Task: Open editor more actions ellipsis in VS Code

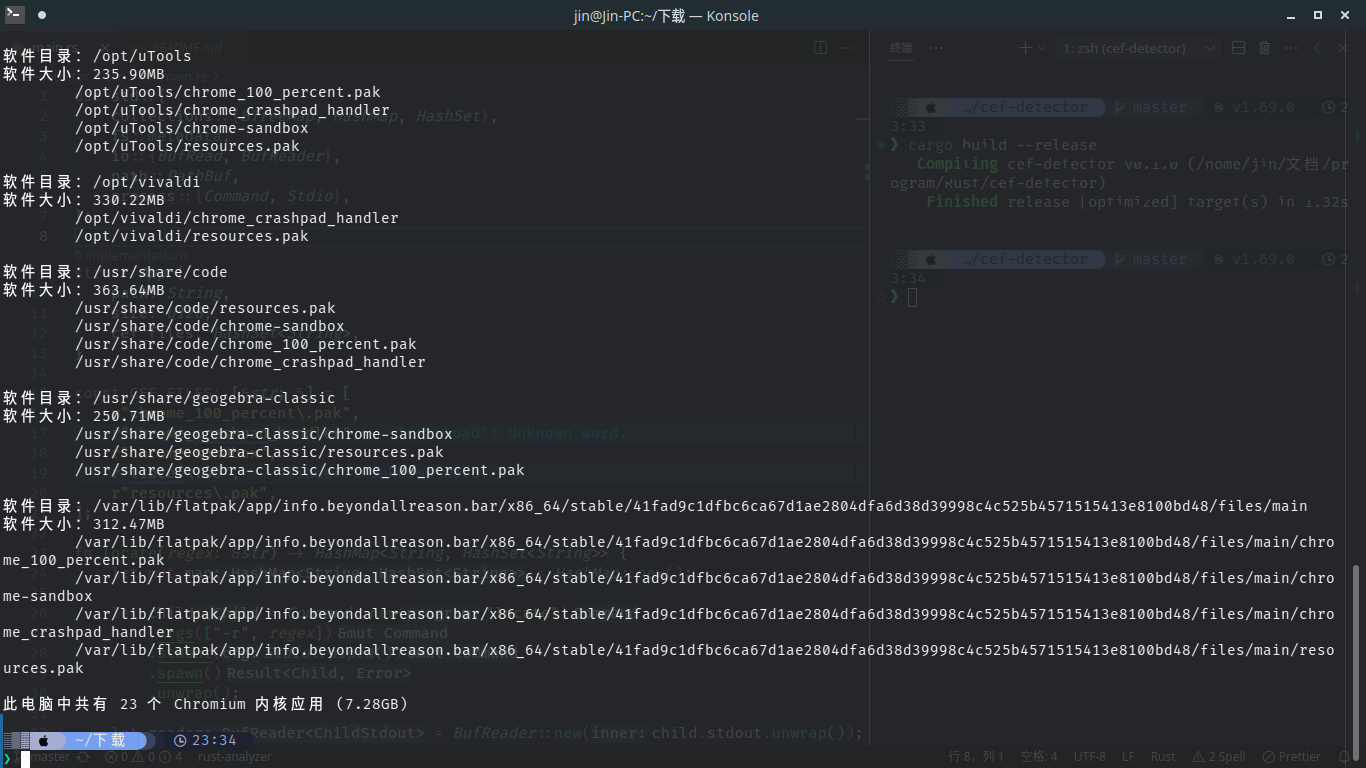Action: (x=847, y=48)
